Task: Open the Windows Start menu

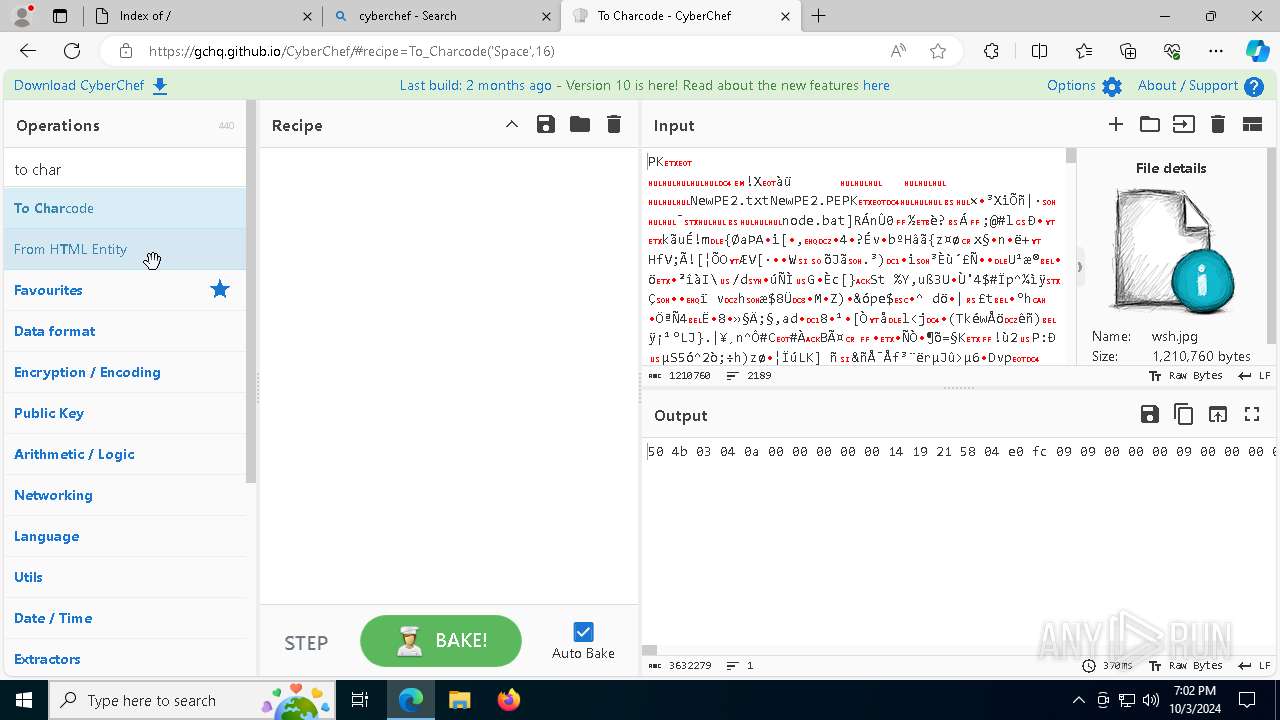Action: coord(24,700)
